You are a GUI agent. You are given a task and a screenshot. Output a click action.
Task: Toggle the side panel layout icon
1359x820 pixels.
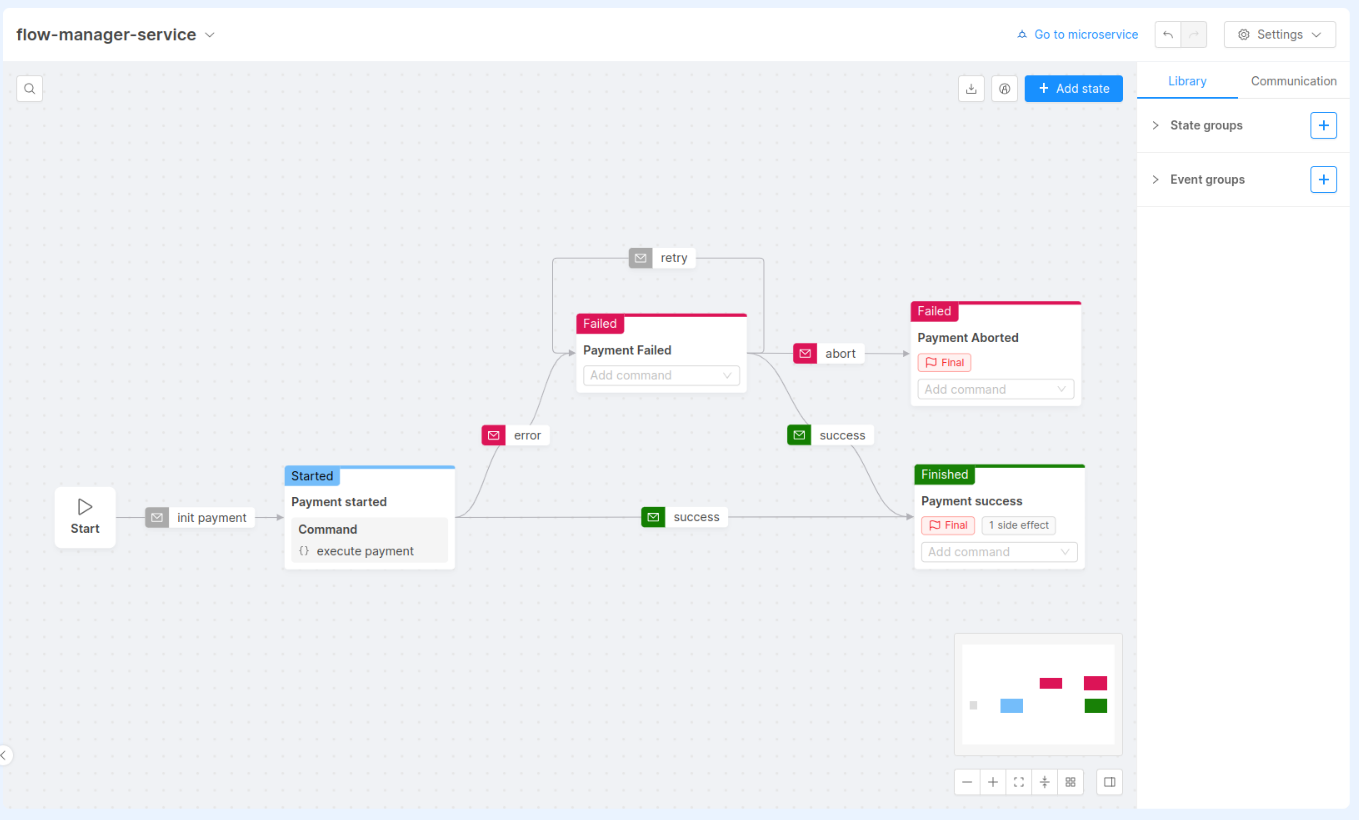click(x=1109, y=781)
